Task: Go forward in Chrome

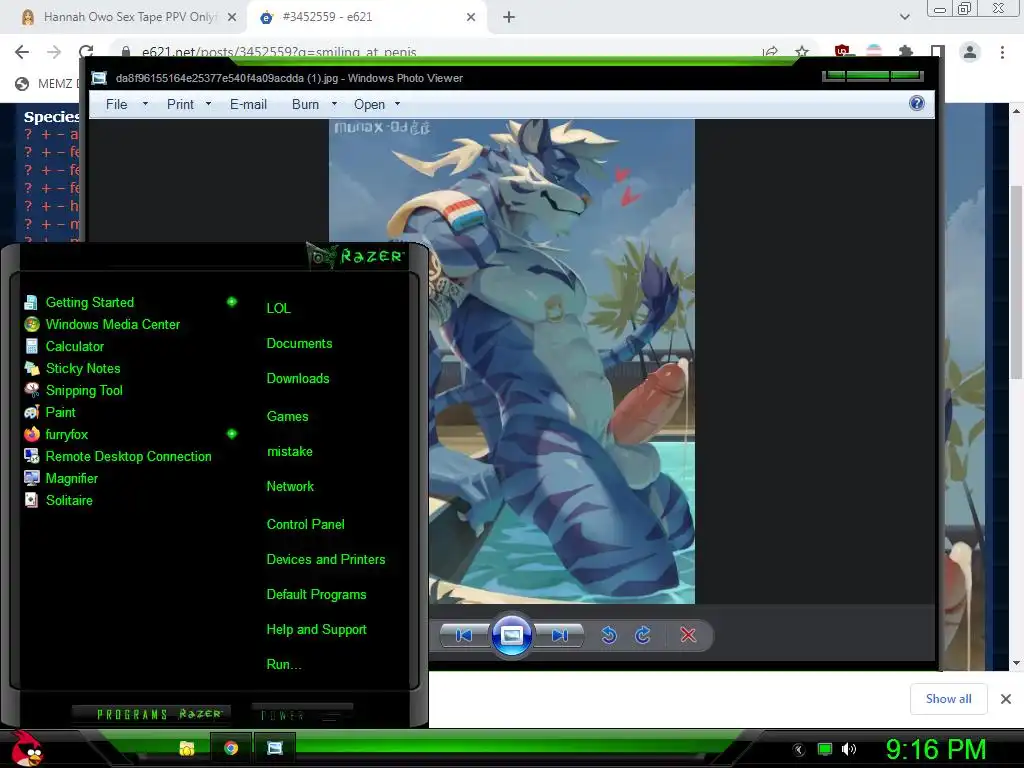Action: 54,52
